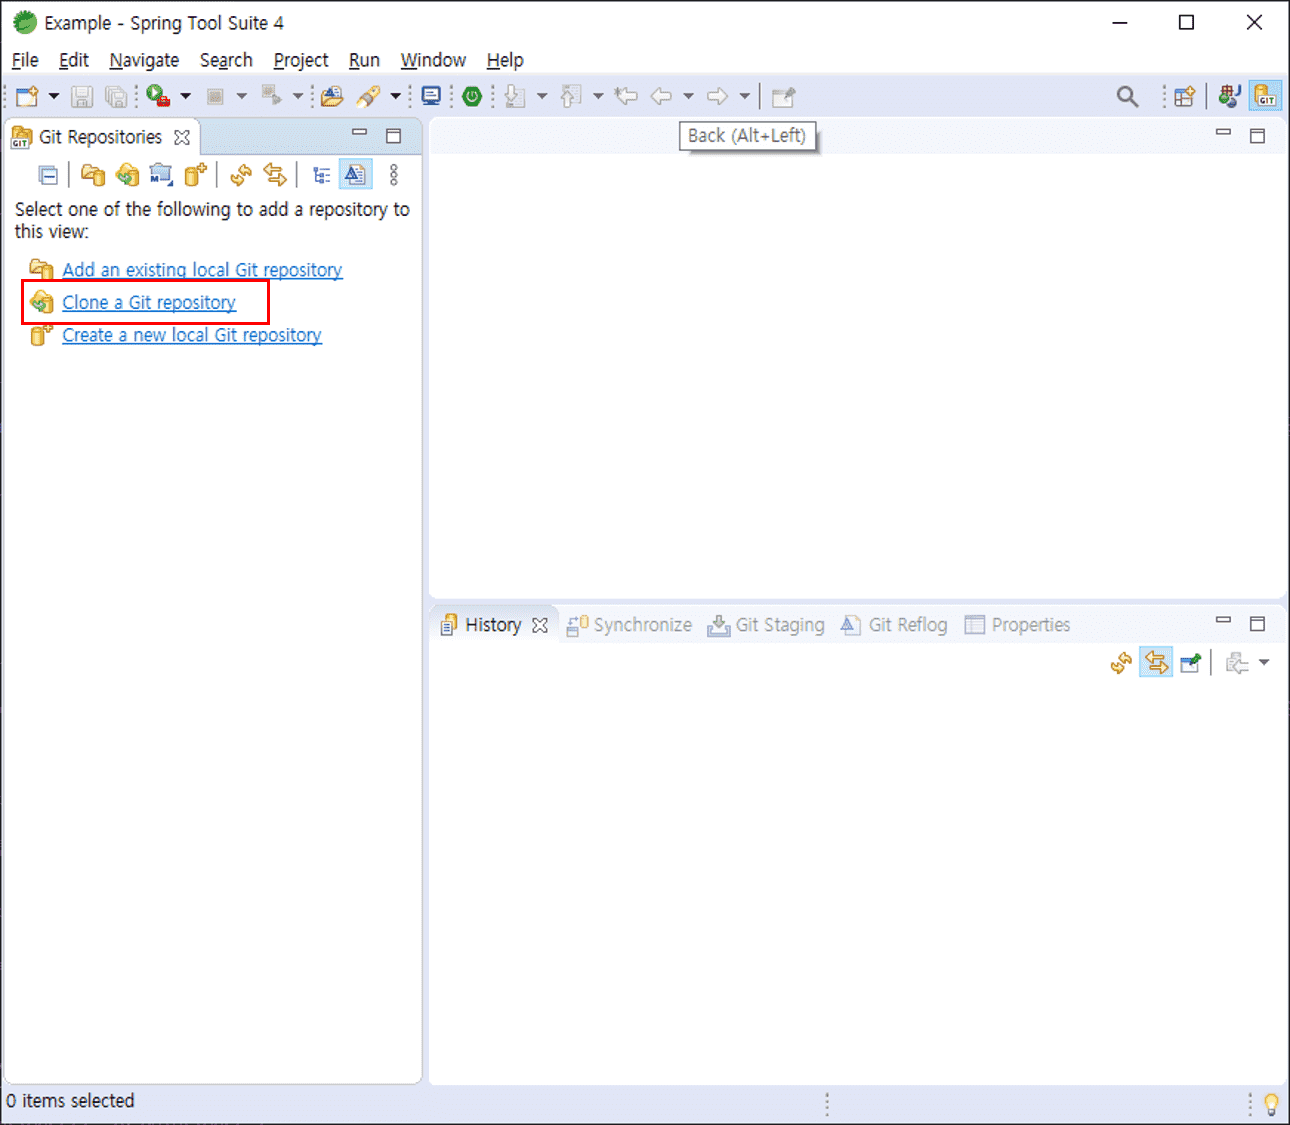Click the green Spring Boot power icon
Viewport: 1290px width, 1125px height.
(472, 96)
